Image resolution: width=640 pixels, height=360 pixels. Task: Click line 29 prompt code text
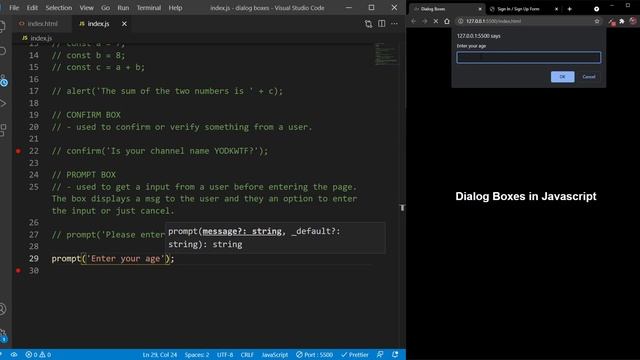pyautogui.click(x=113, y=259)
